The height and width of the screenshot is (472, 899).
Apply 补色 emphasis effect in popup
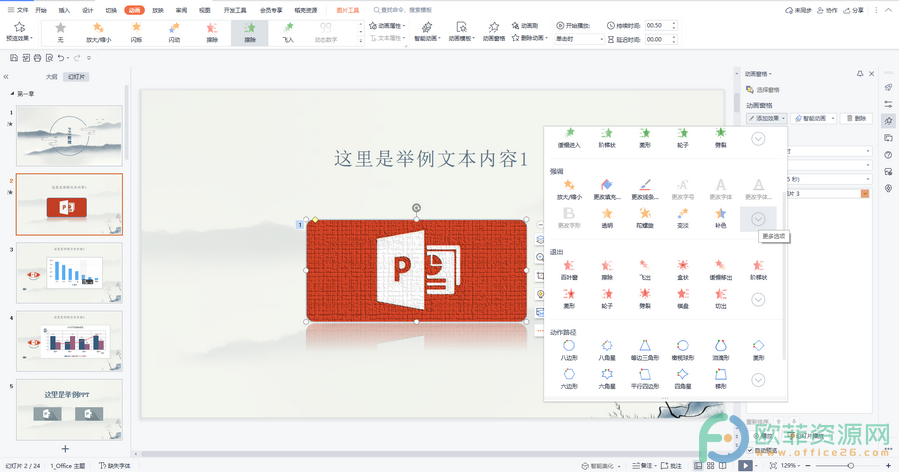pos(721,218)
